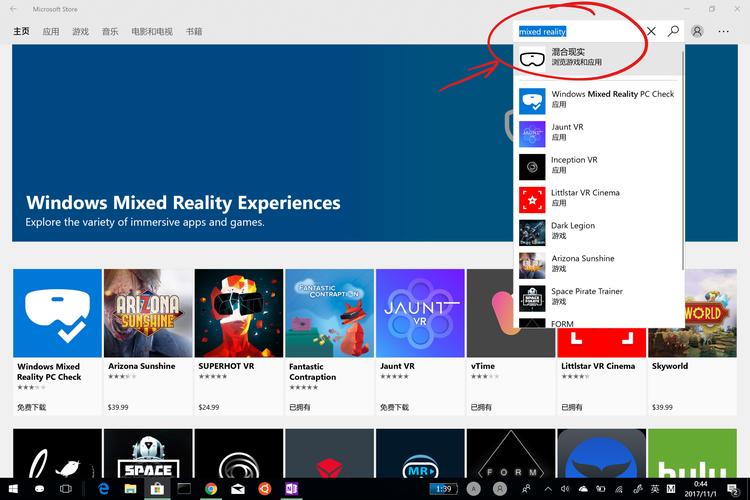Click 免费下载 under Jaunt VR

pyautogui.click(x=394, y=407)
